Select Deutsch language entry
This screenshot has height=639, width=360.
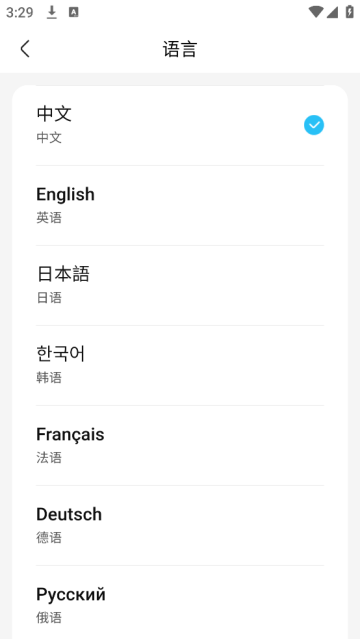(180, 525)
